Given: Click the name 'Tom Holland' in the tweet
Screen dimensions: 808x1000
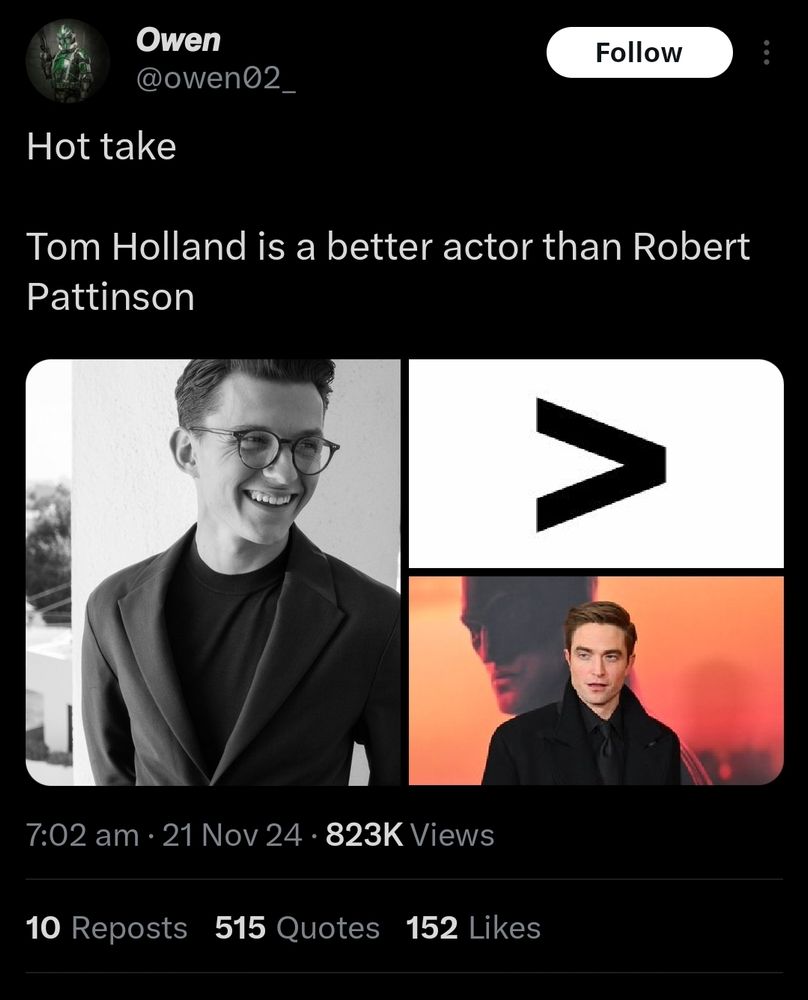Looking at the screenshot, I should (x=136, y=247).
